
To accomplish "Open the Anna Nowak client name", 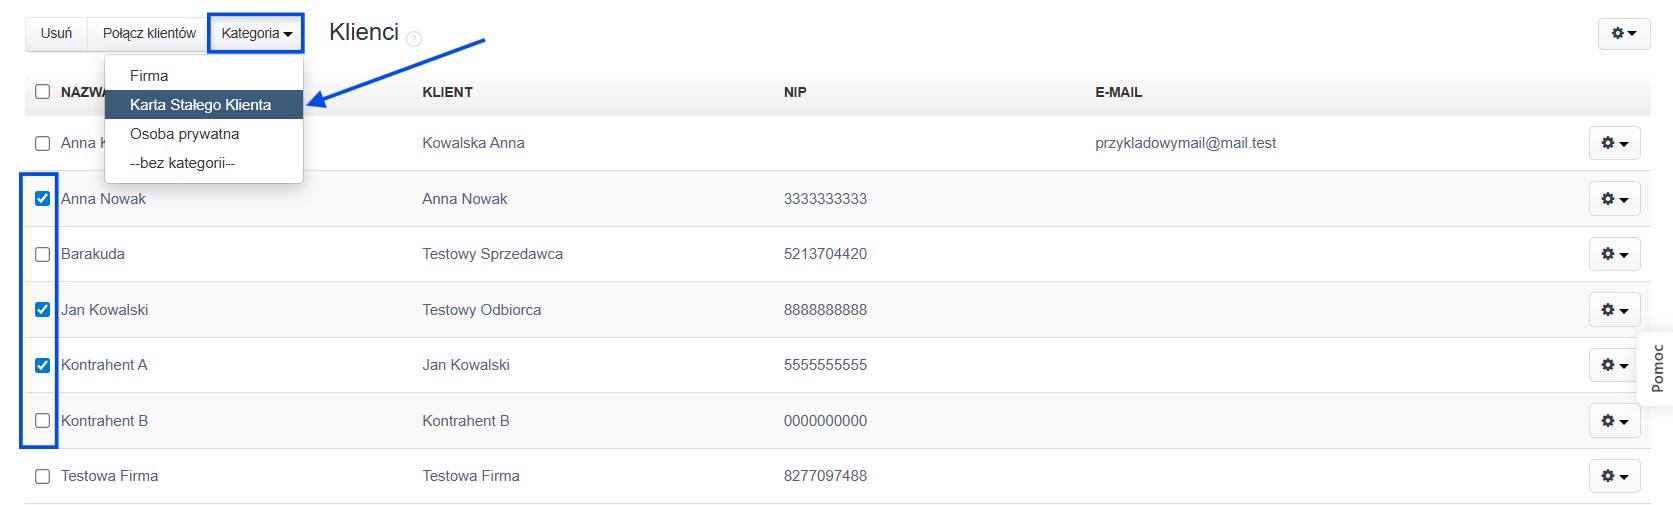I will point(103,199).
